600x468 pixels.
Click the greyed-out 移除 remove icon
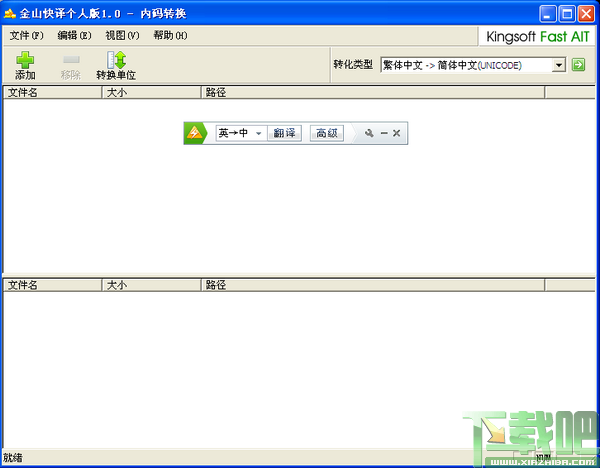(71, 59)
